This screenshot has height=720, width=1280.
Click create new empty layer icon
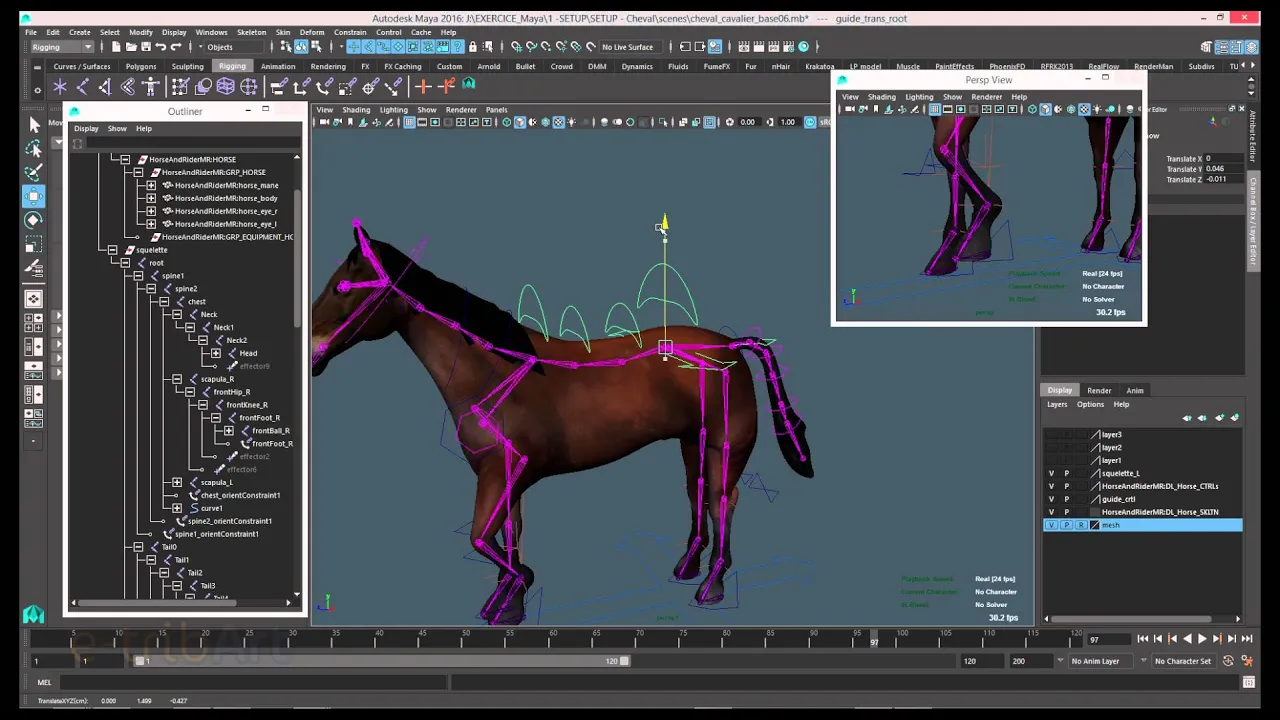pyautogui.click(x=1219, y=418)
